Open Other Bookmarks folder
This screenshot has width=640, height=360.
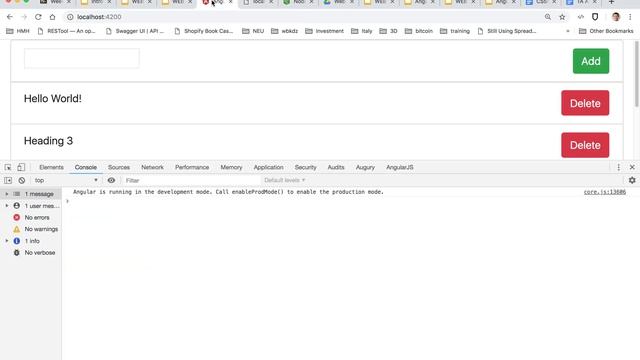[606, 31]
